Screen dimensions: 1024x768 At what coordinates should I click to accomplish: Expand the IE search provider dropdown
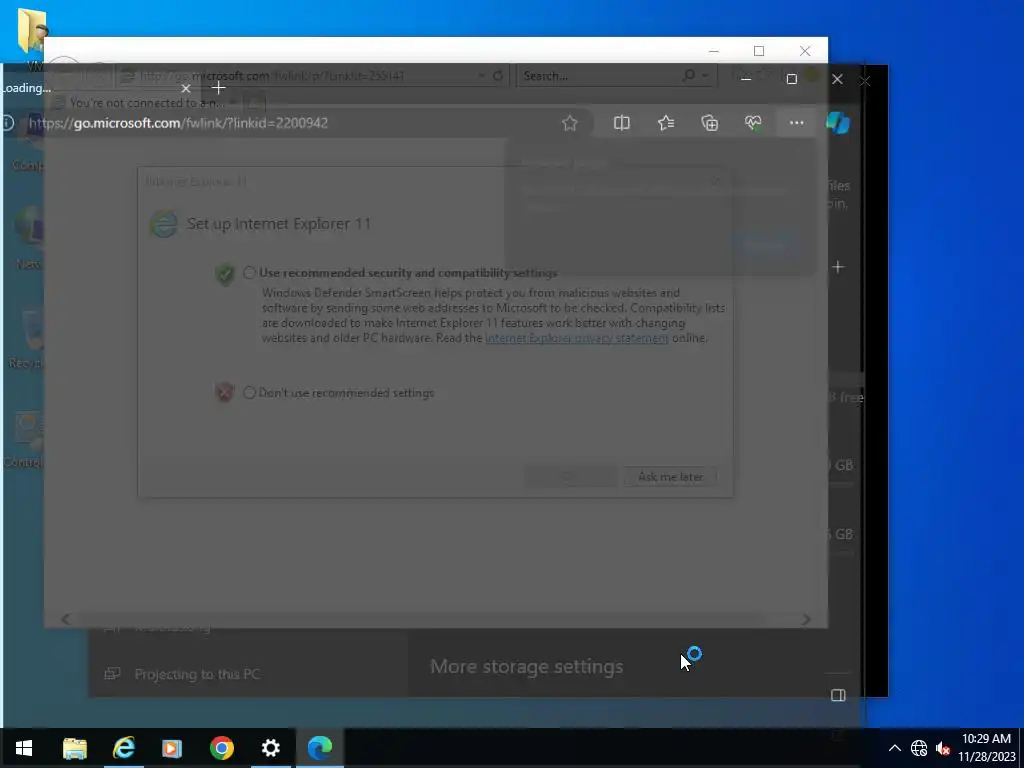point(705,76)
